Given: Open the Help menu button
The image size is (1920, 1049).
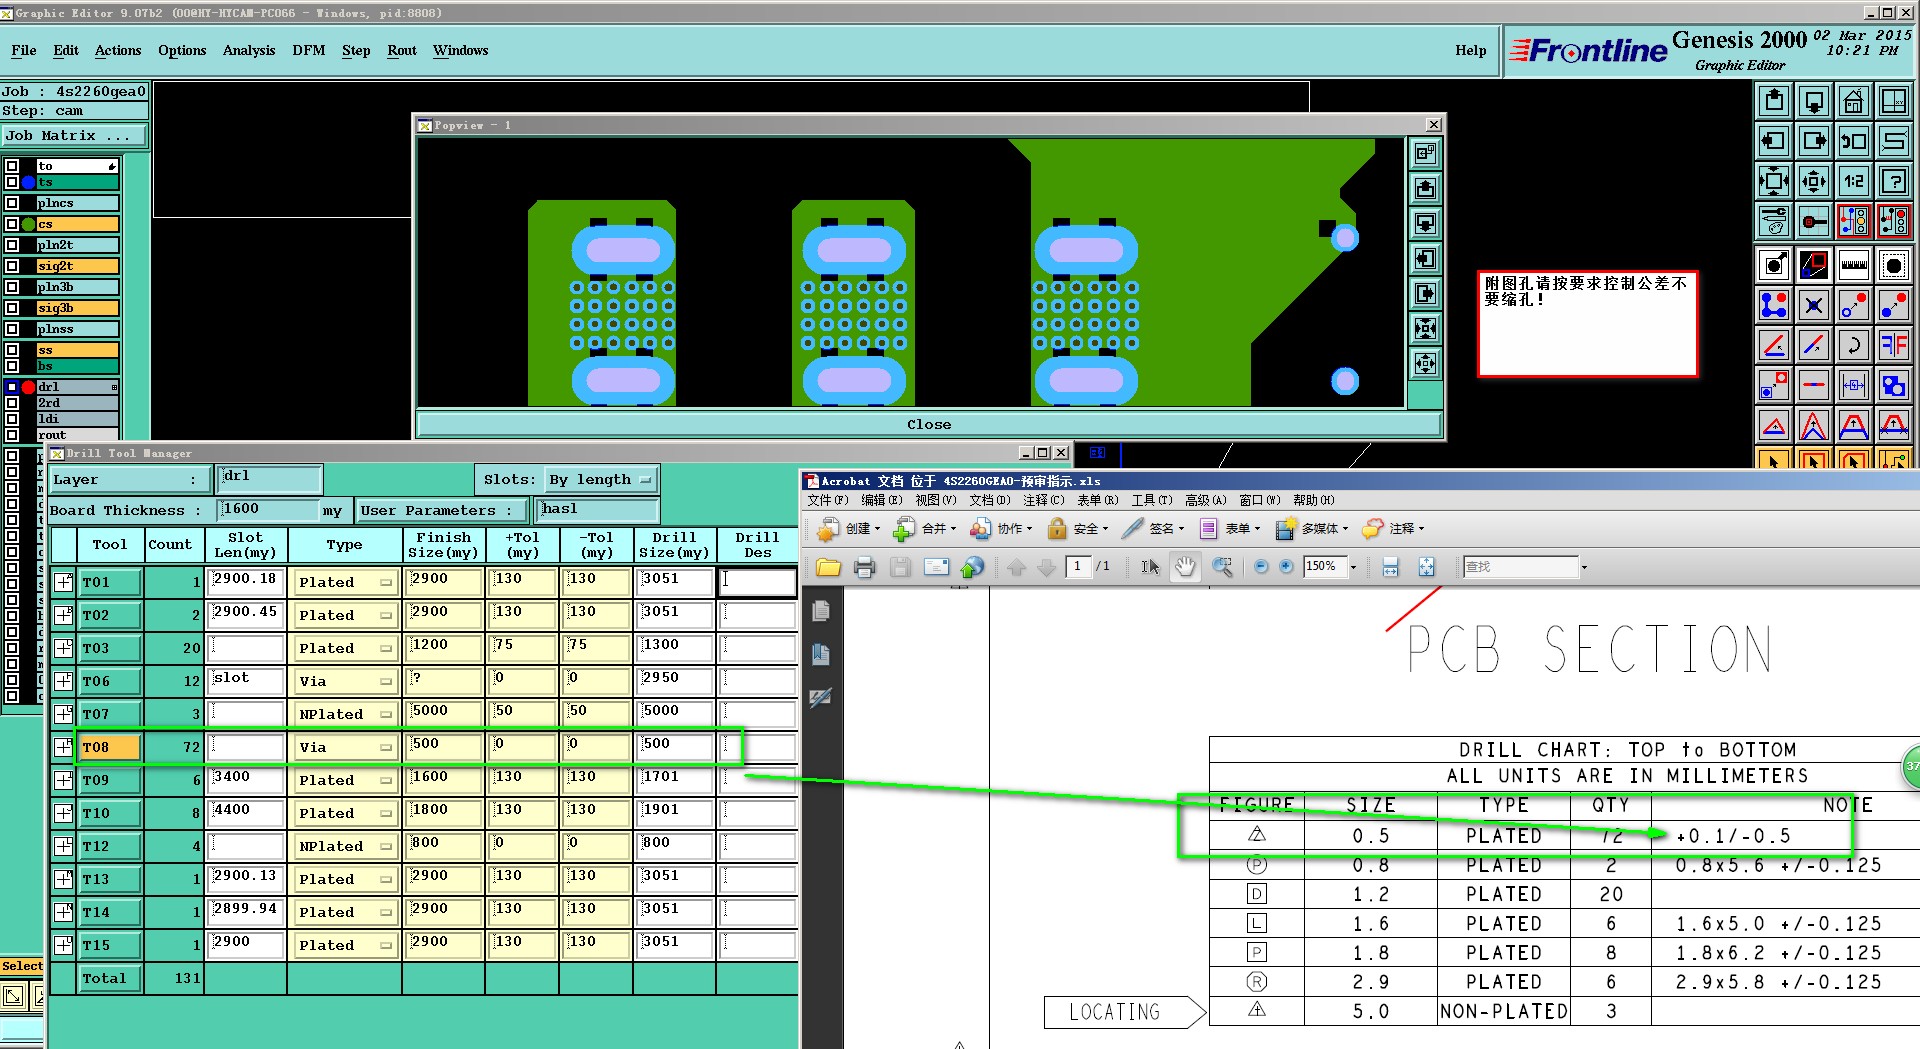Looking at the screenshot, I should tap(1470, 50).
